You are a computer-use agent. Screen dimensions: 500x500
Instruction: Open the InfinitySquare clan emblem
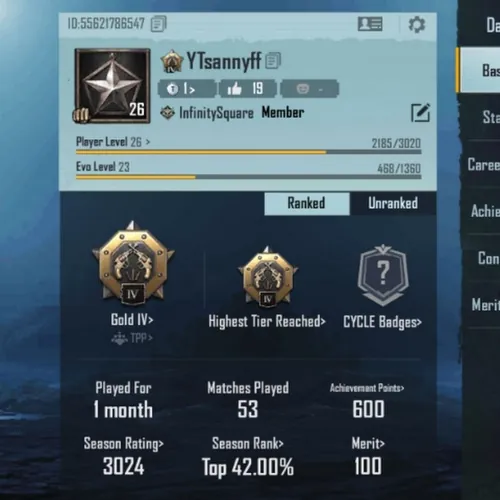click(167, 113)
